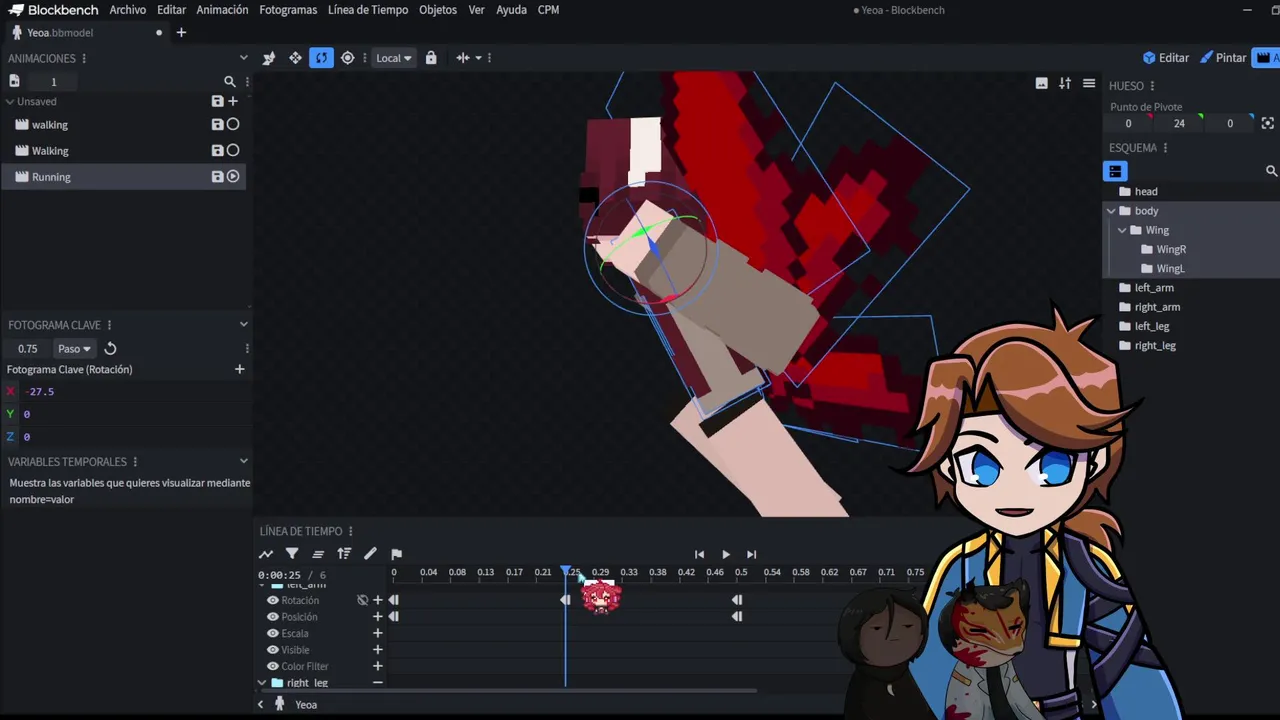
Task: Click the center transform icon
Action: (x=463, y=58)
